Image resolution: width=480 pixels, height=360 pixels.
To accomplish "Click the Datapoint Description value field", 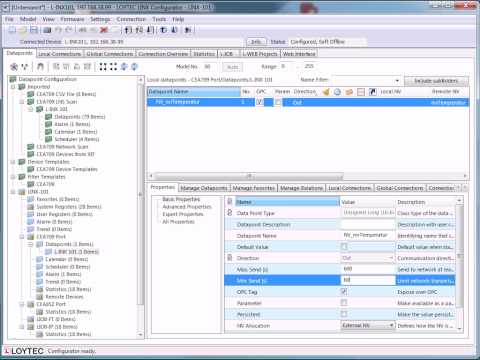I will pyautogui.click(x=368, y=224).
